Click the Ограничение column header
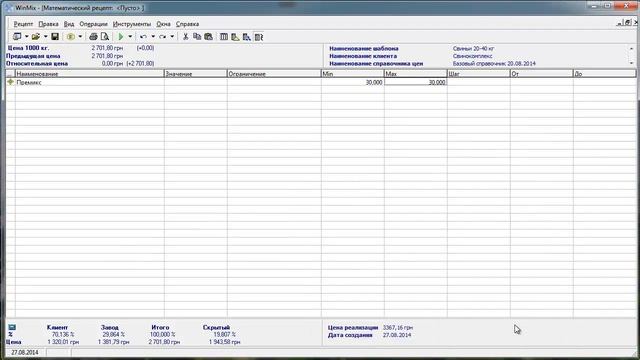The height and width of the screenshot is (360, 640). (274, 74)
